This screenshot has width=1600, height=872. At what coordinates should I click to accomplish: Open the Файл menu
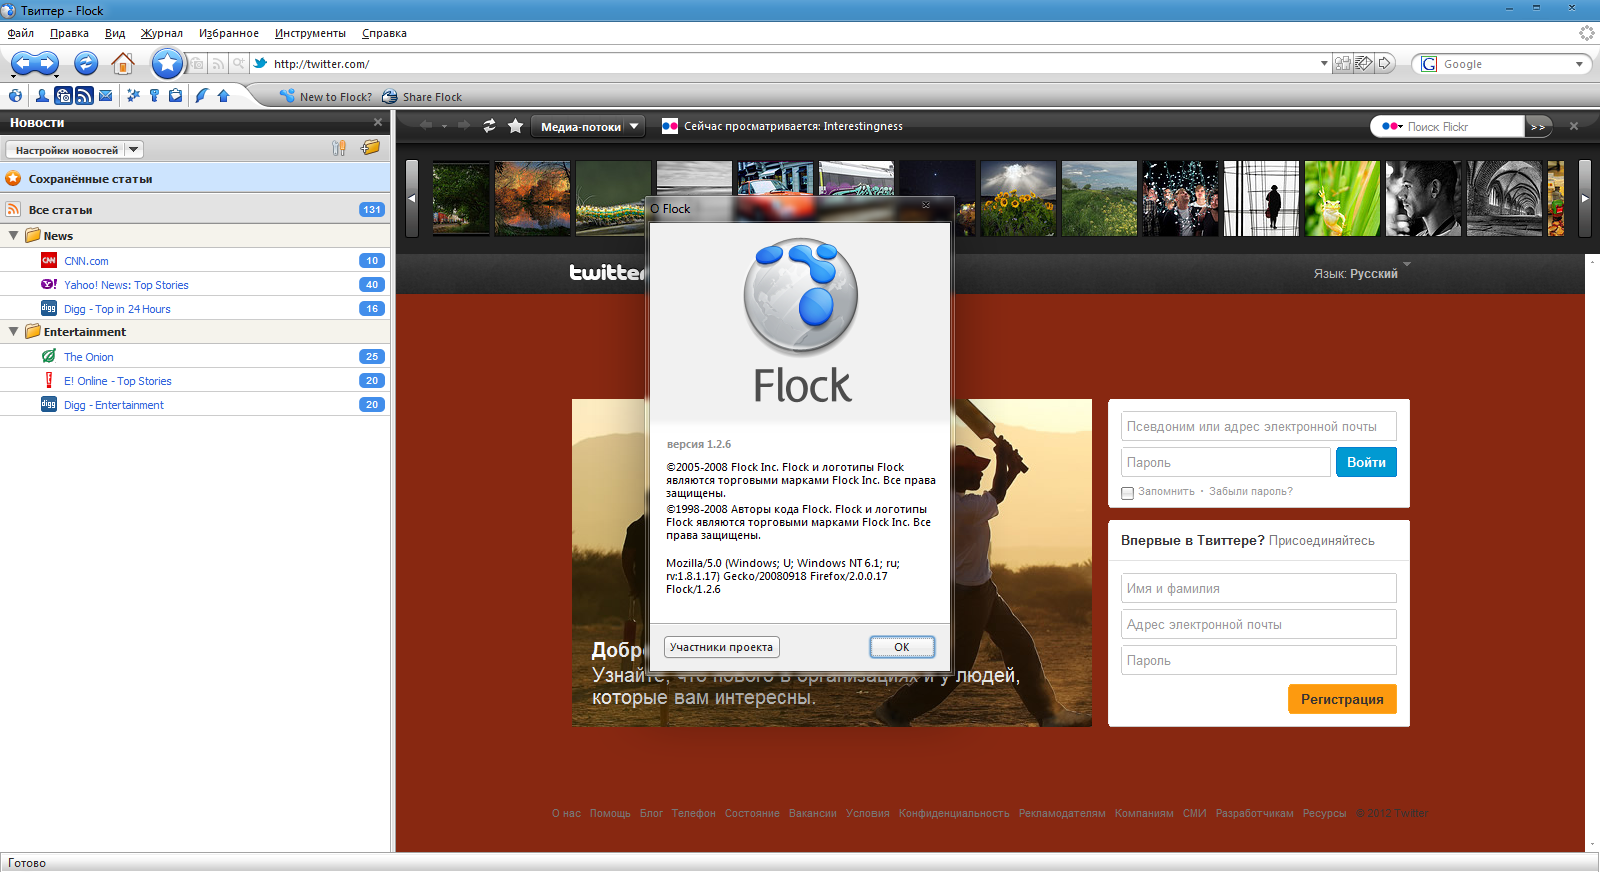point(20,33)
